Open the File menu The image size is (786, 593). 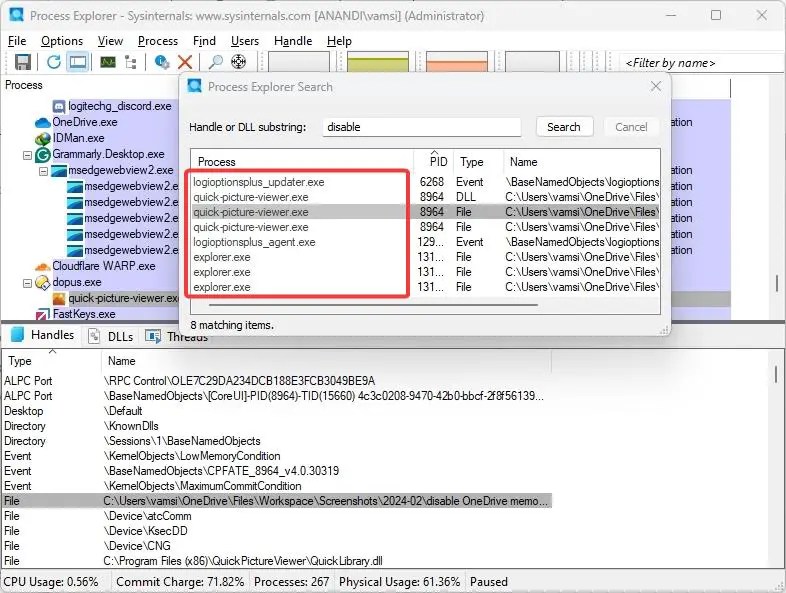click(17, 41)
